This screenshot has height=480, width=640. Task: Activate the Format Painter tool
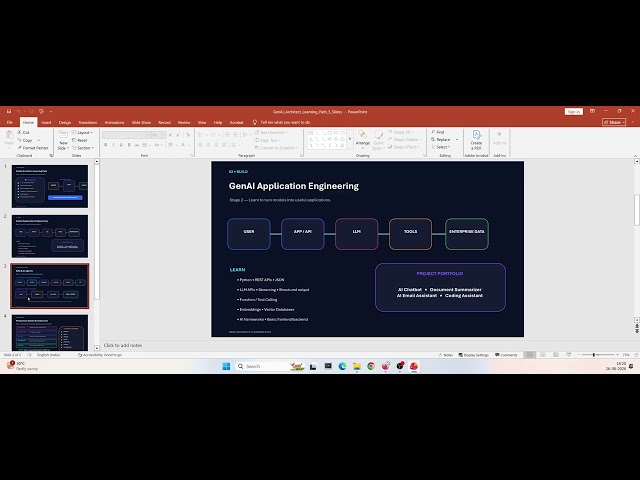click(33, 148)
